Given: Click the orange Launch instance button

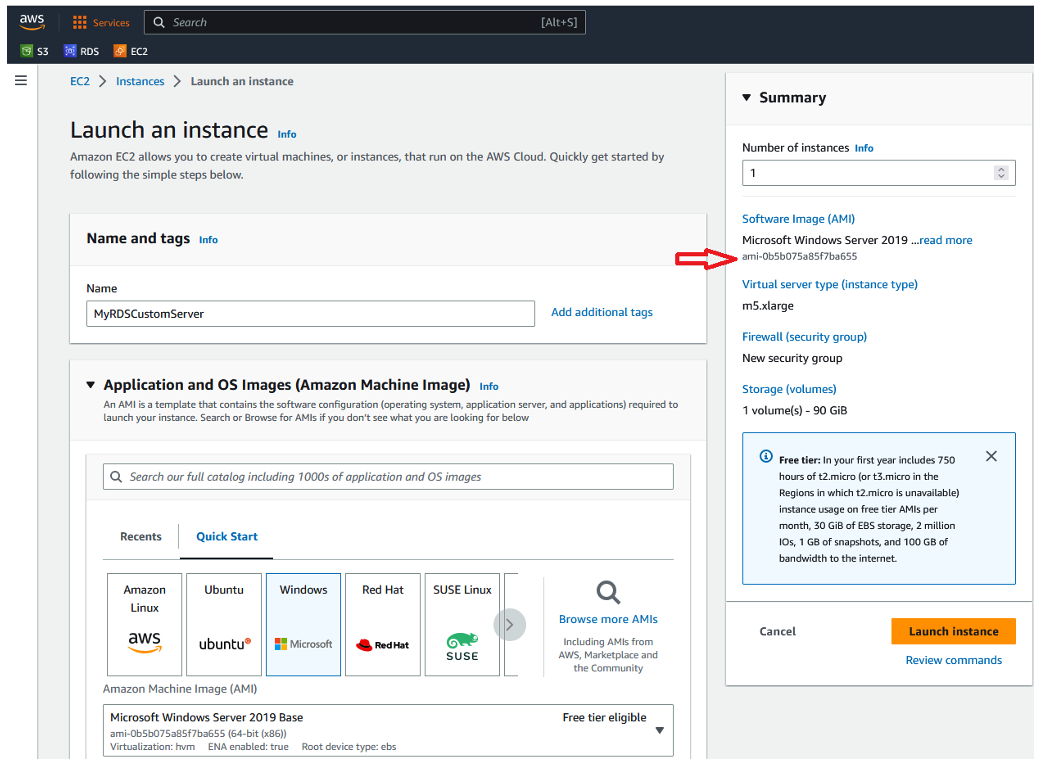Looking at the screenshot, I should (x=954, y=632).
